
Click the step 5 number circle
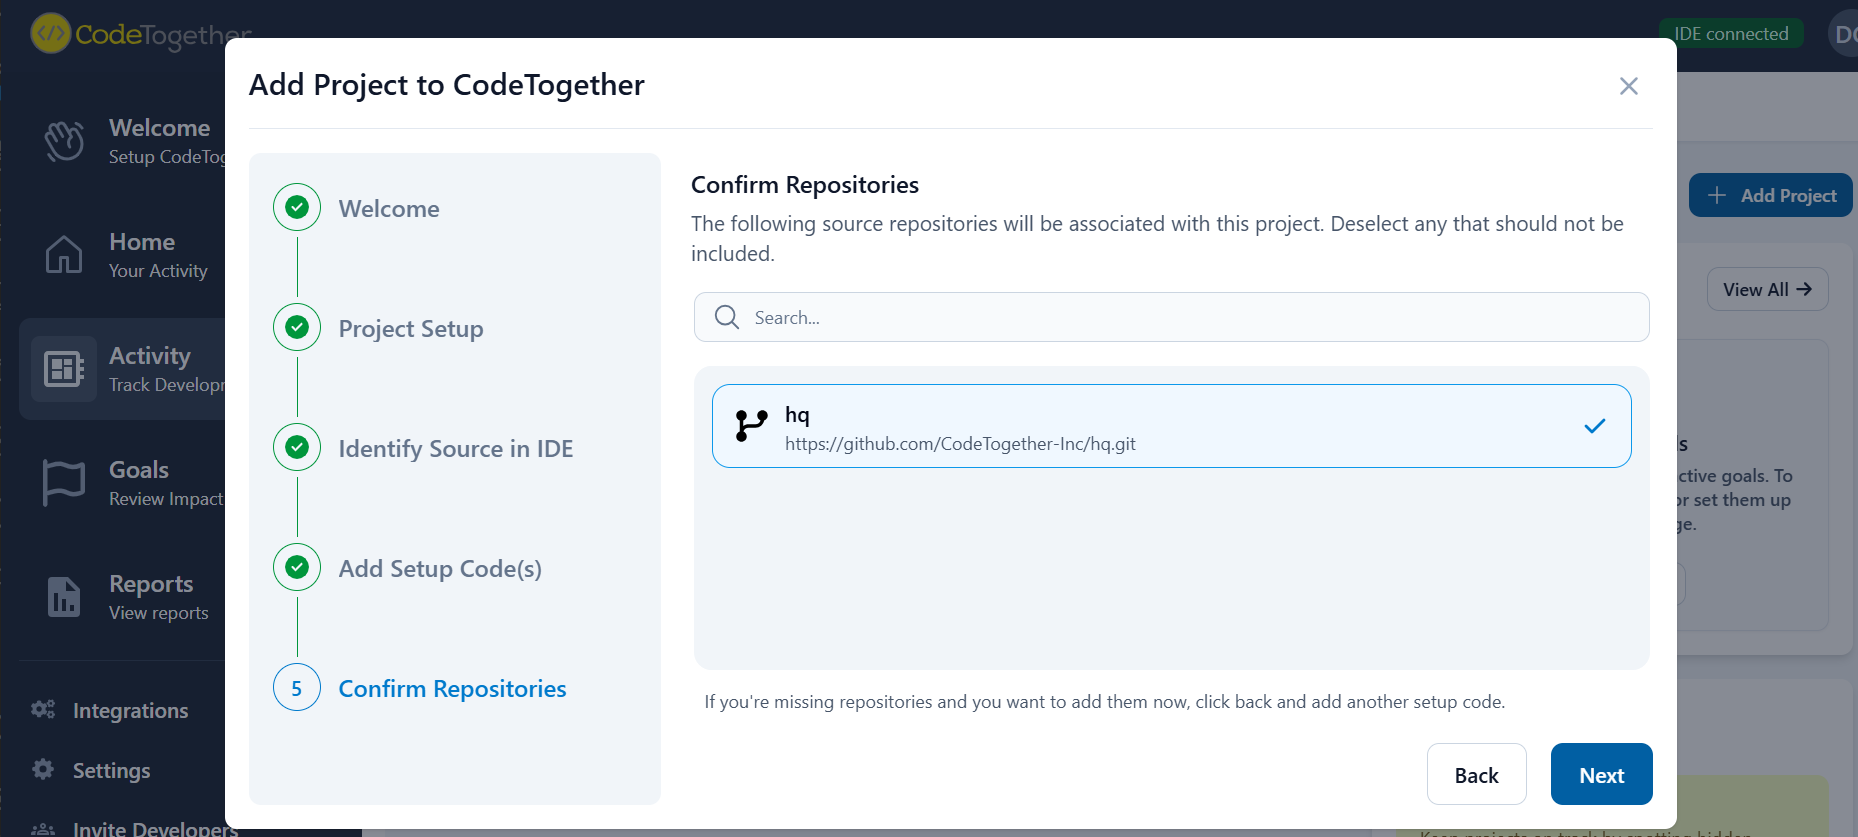pyautogui.click(x=297, y=687)
